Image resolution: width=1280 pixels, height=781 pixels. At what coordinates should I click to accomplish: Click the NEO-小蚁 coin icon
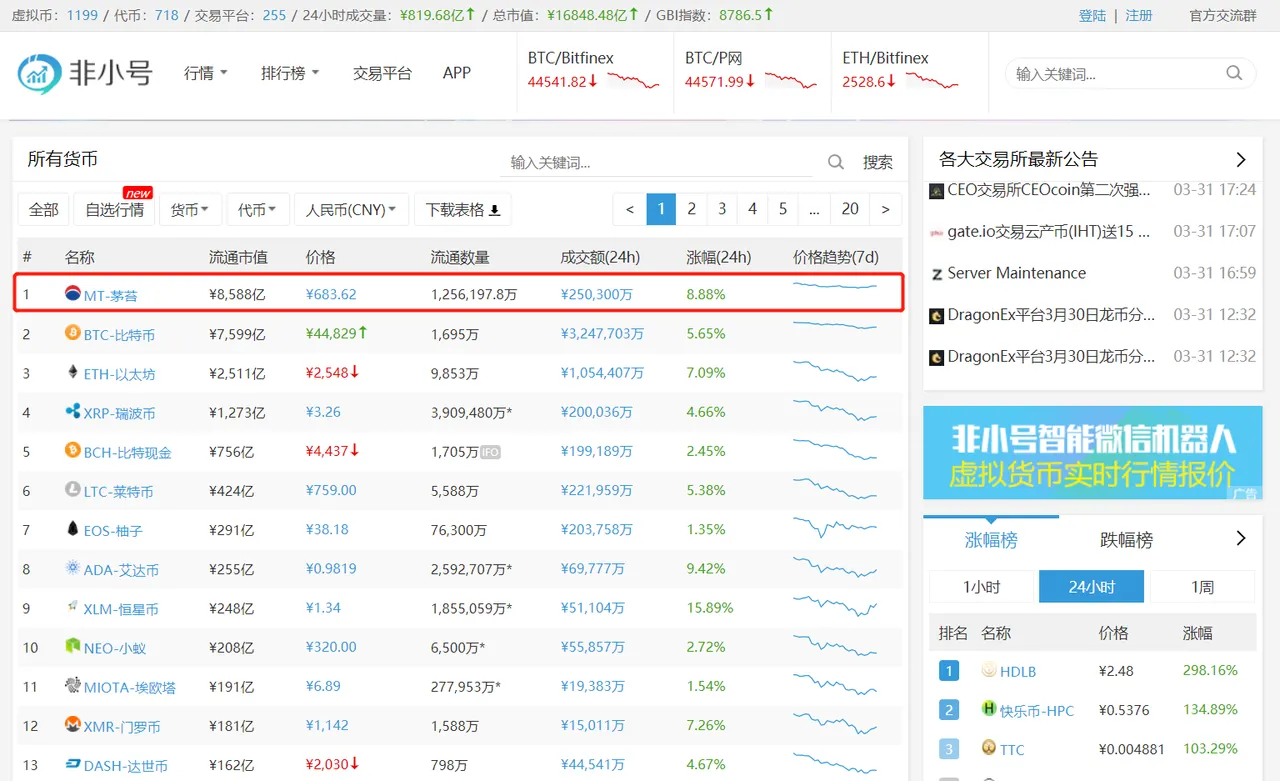(72, 646)
